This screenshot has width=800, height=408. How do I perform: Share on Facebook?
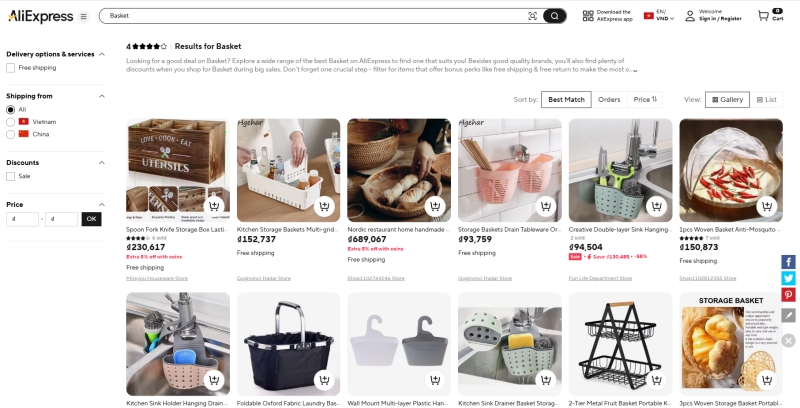pyautogui.click(x=788, y=262)
